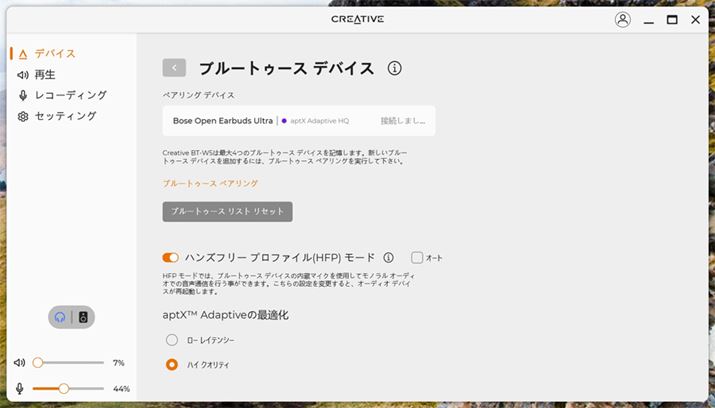
Task: Select the ハイ クオリティ radio option
Action: 172,364
